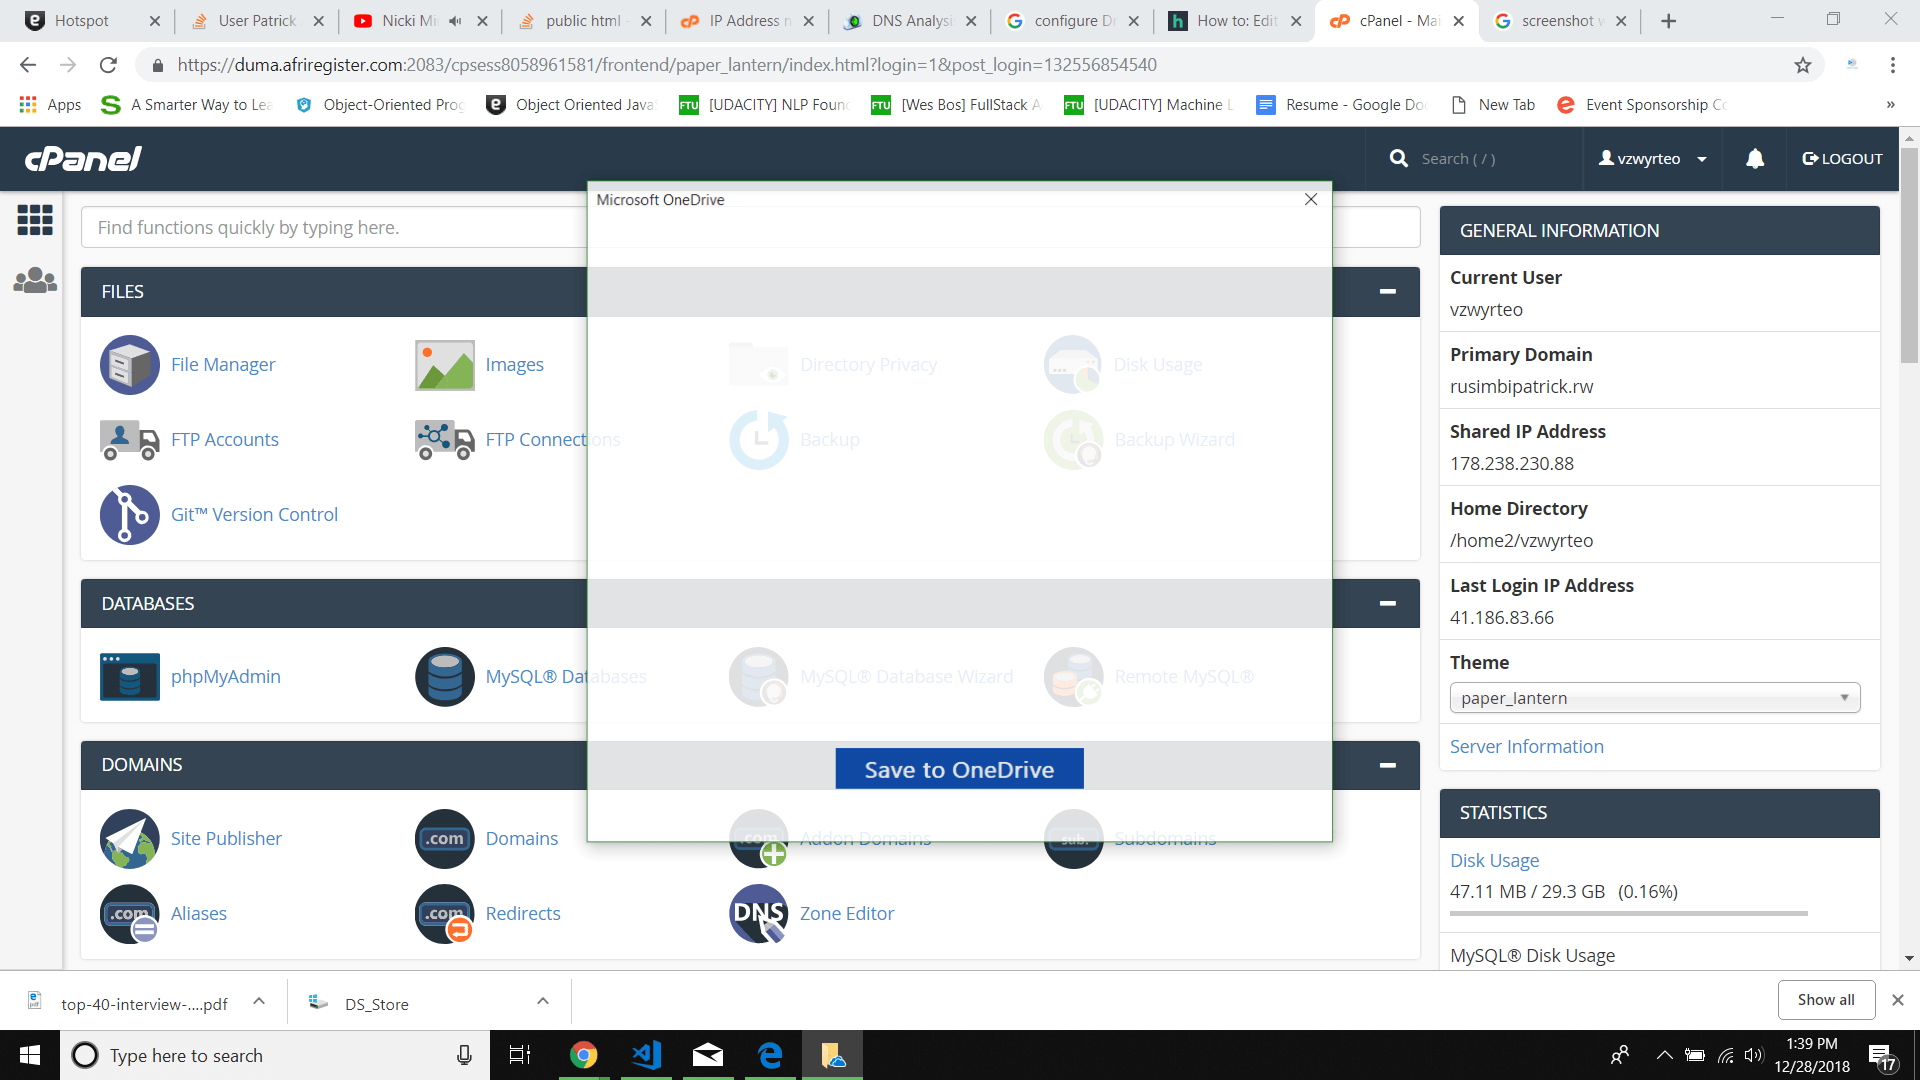Open the Mail app in the taskbar
Screen dimensions: 1920x1080
click(708, 1055)
